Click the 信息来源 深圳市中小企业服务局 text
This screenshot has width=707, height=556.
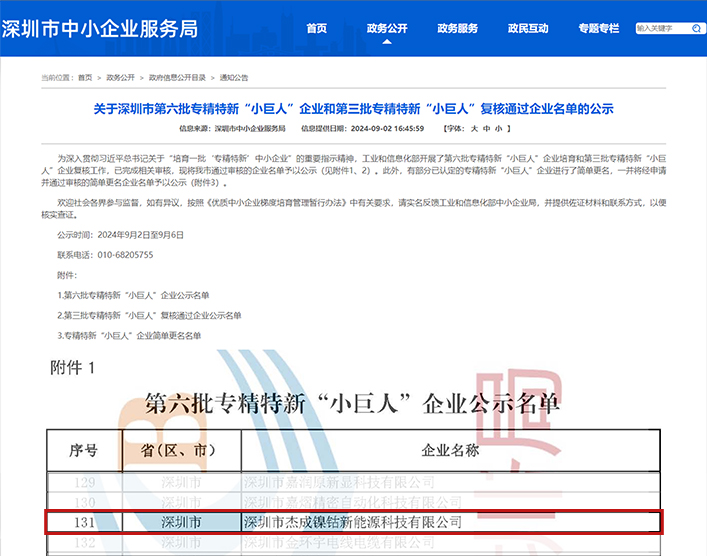tap(232, 129)
